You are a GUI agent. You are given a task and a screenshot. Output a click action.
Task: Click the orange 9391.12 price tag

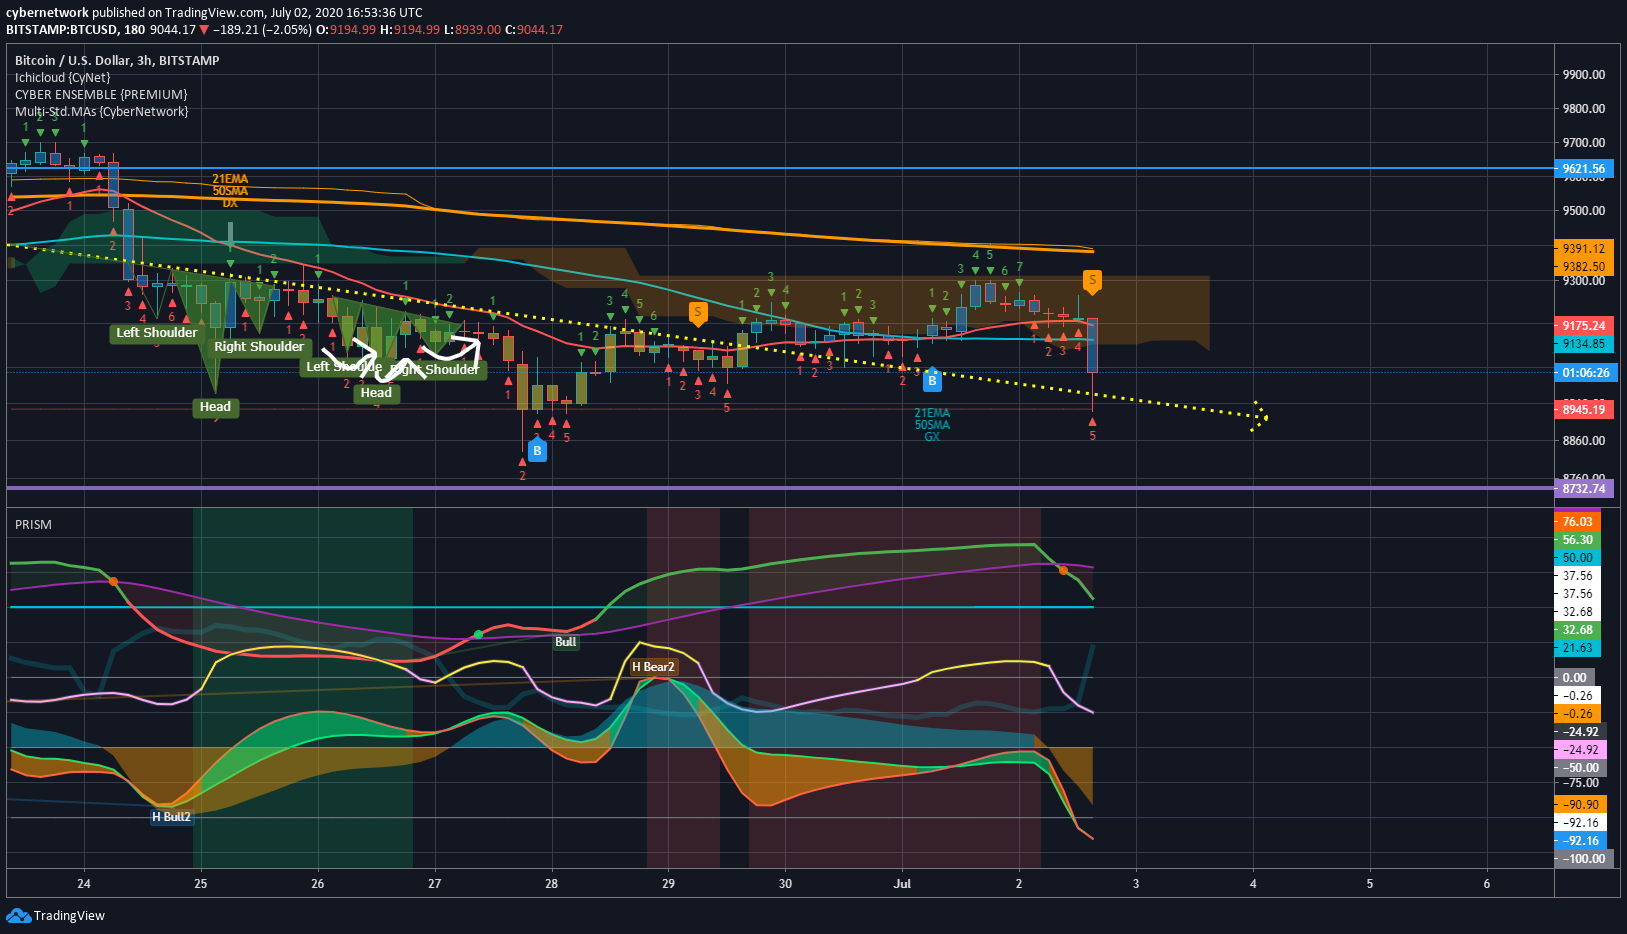coord(1583,249)
